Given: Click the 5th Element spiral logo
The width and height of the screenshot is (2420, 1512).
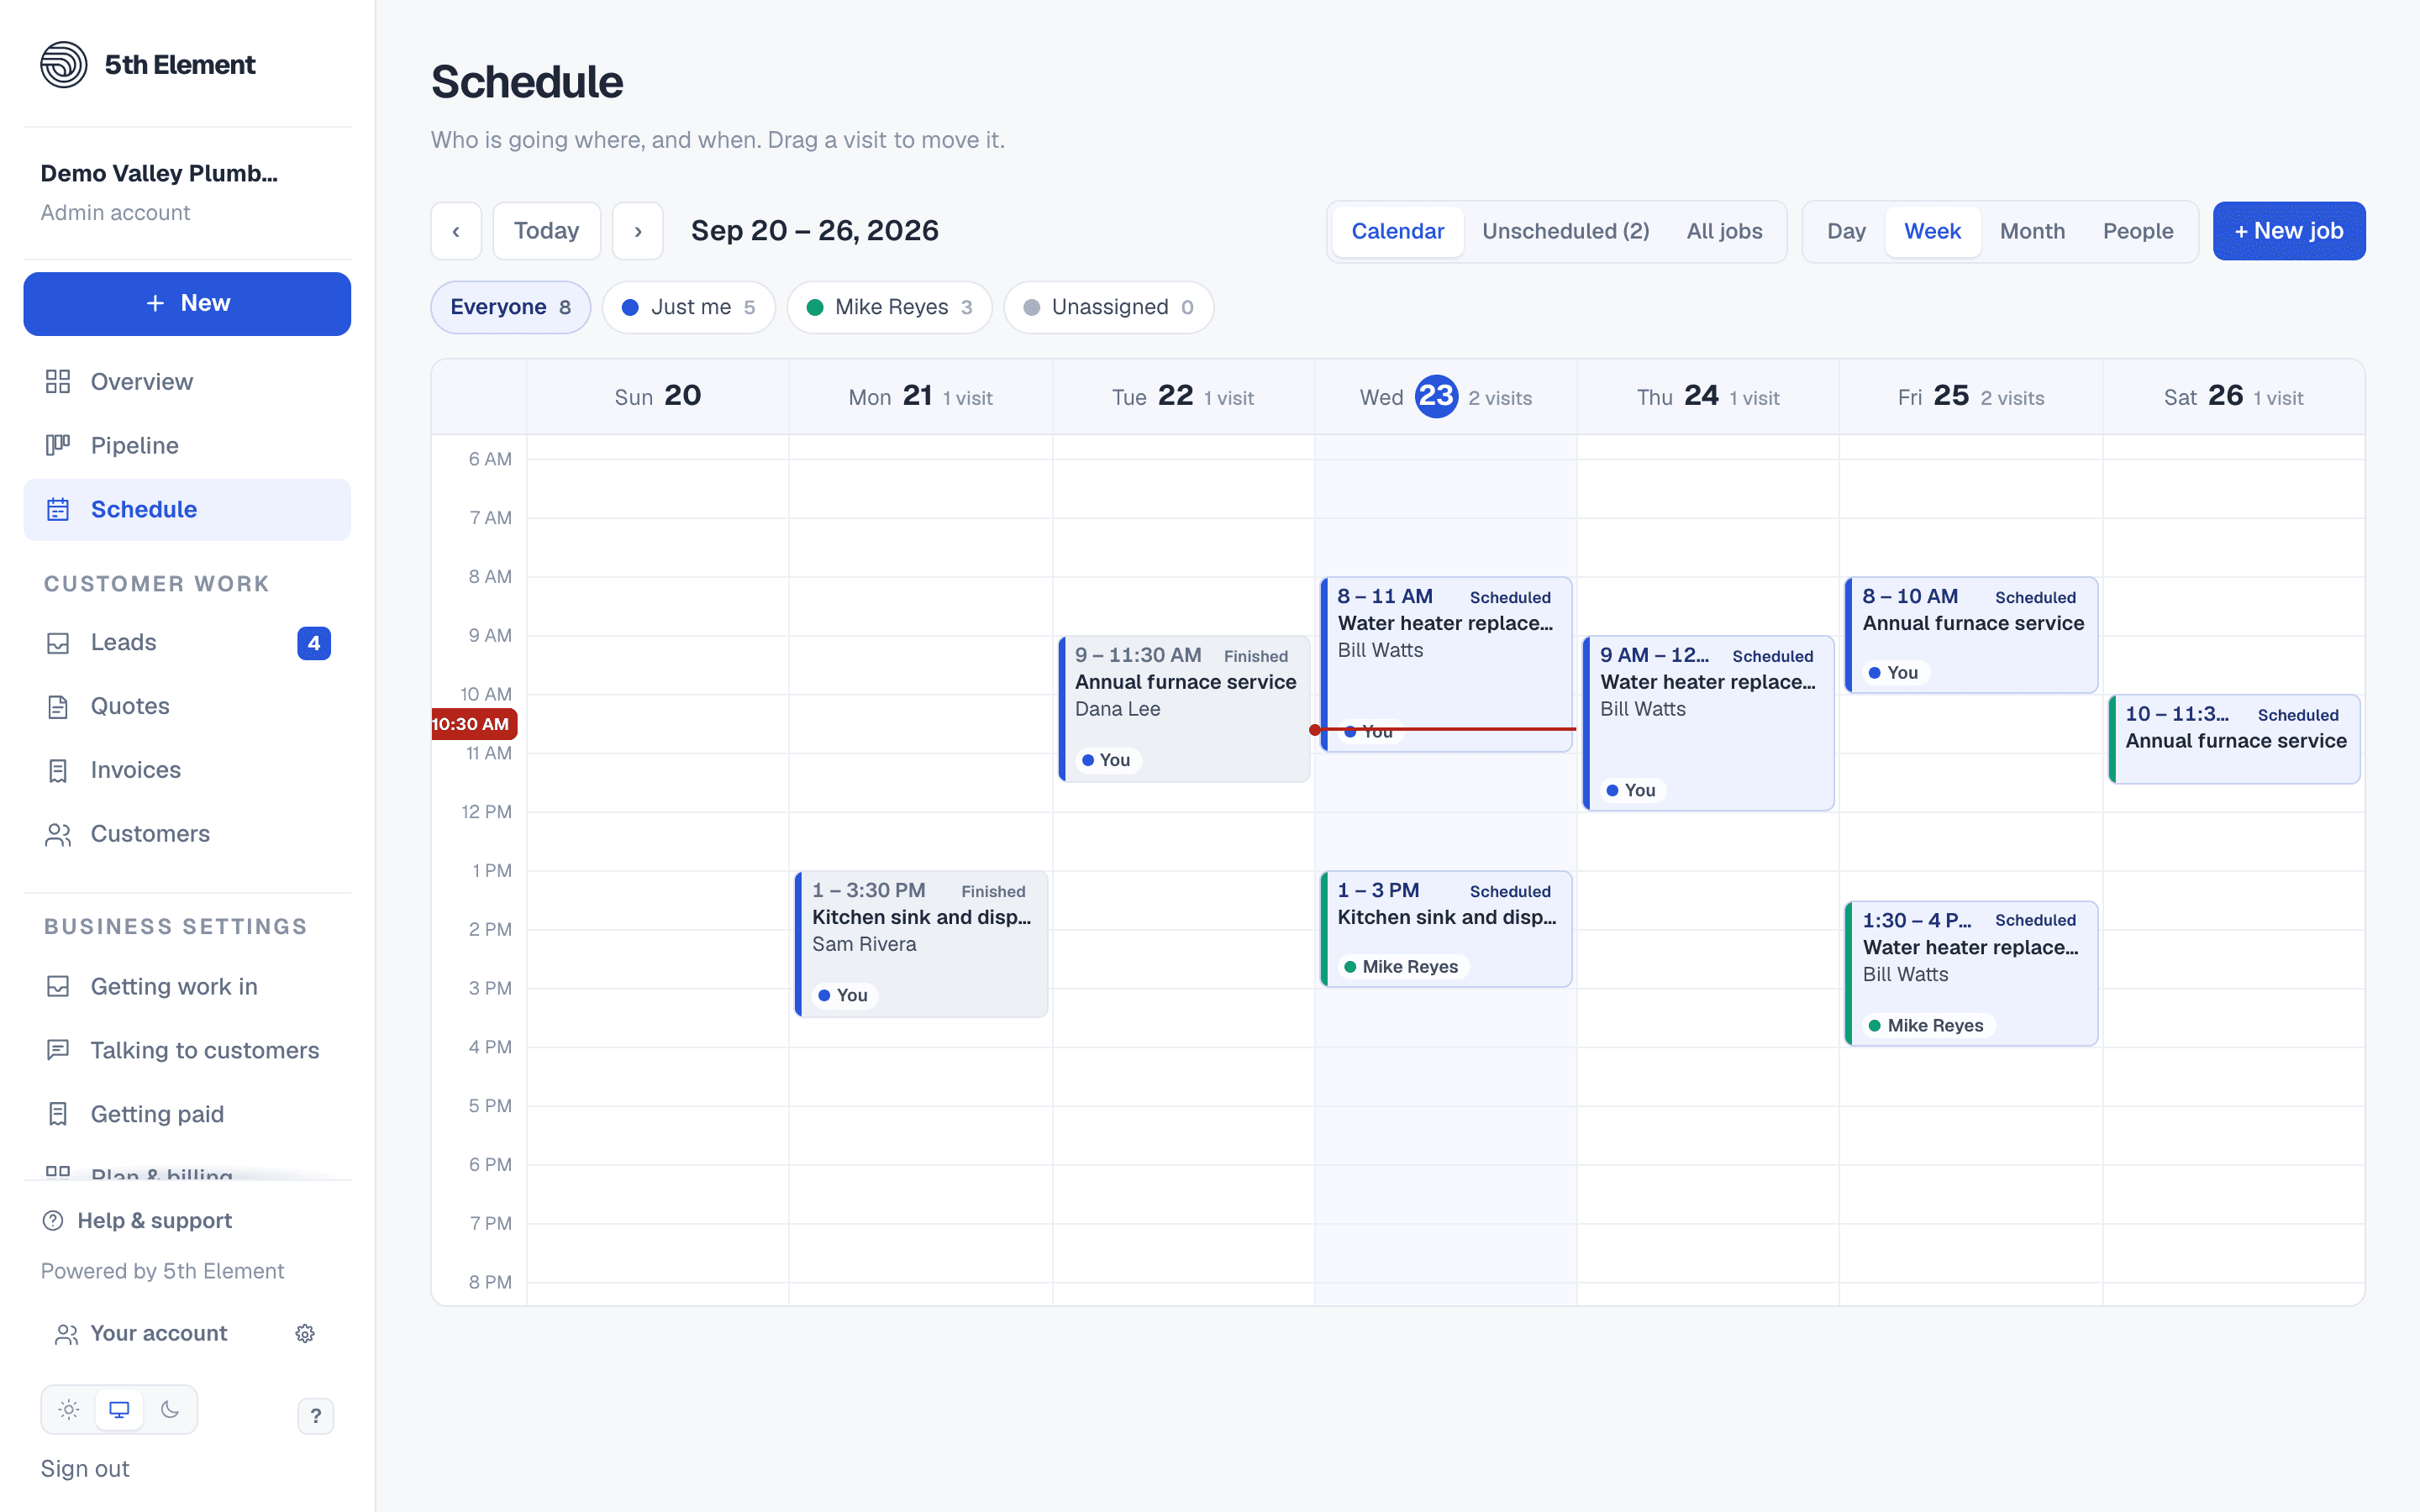Looking at the screenshot, I should (64, 65).
